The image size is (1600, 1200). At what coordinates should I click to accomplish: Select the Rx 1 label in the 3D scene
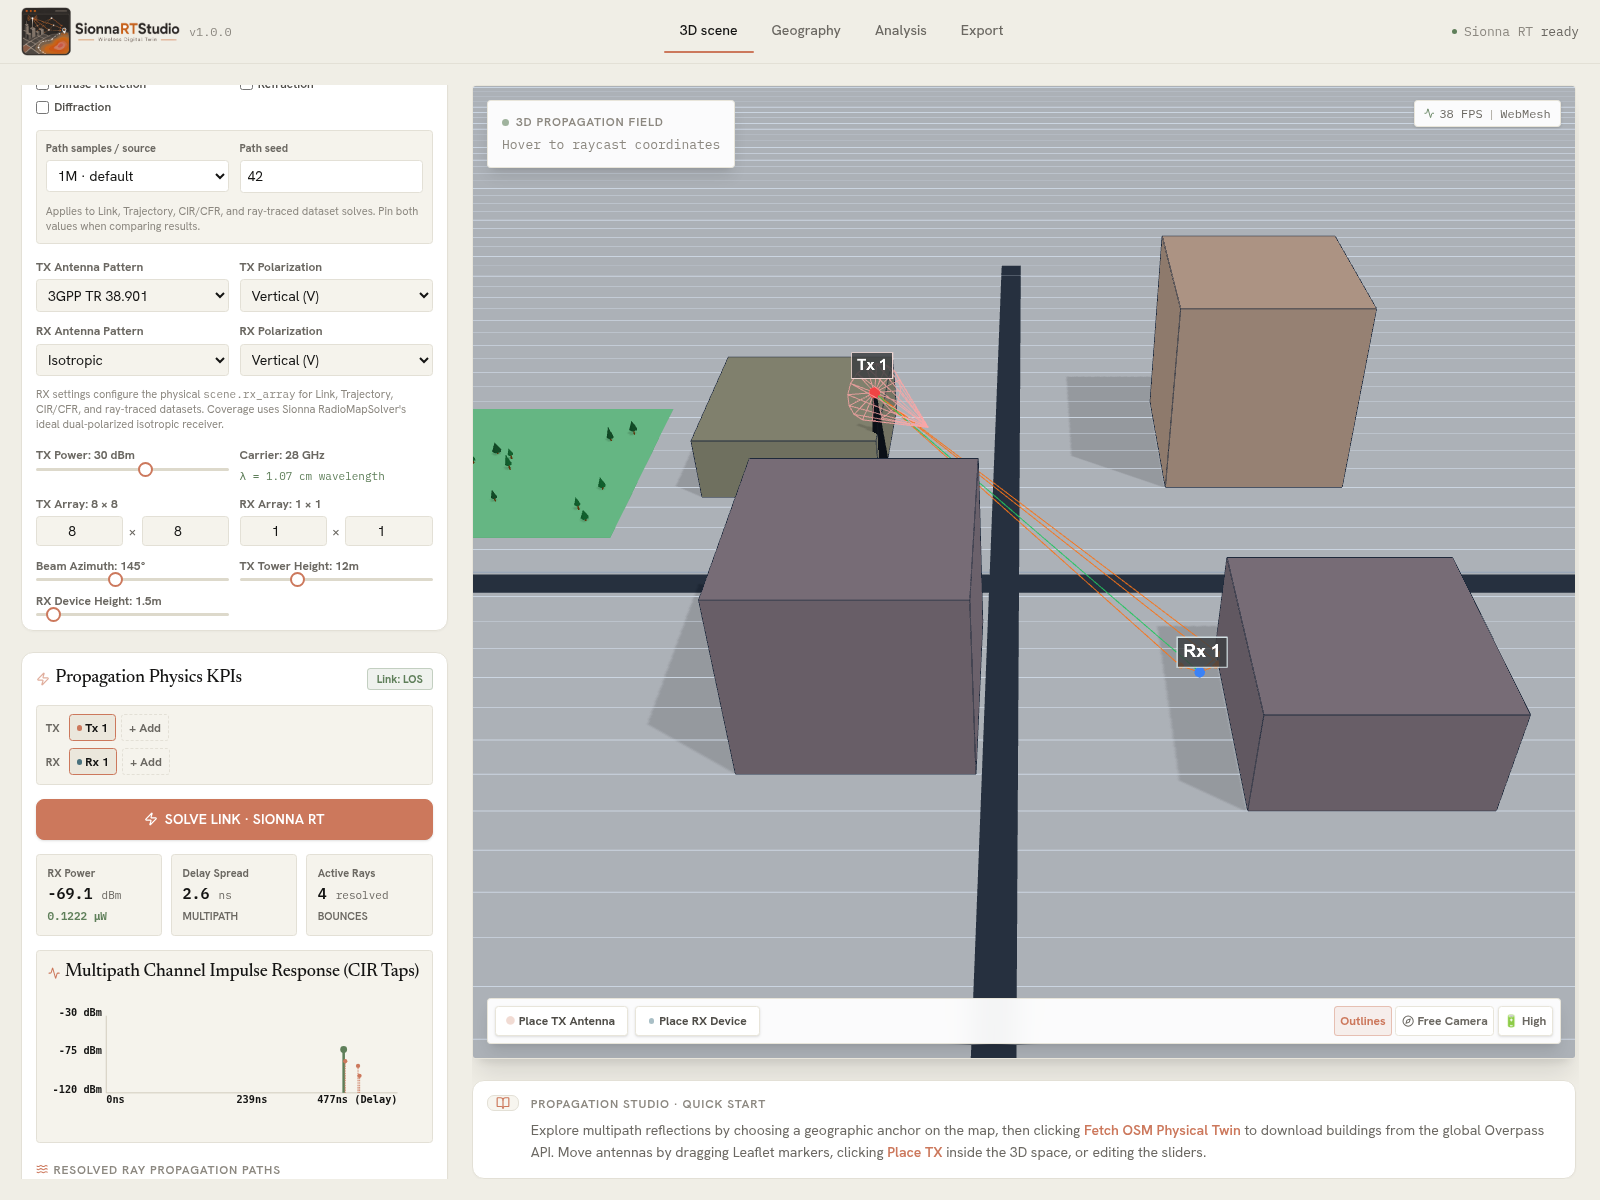pos(1201,651)
